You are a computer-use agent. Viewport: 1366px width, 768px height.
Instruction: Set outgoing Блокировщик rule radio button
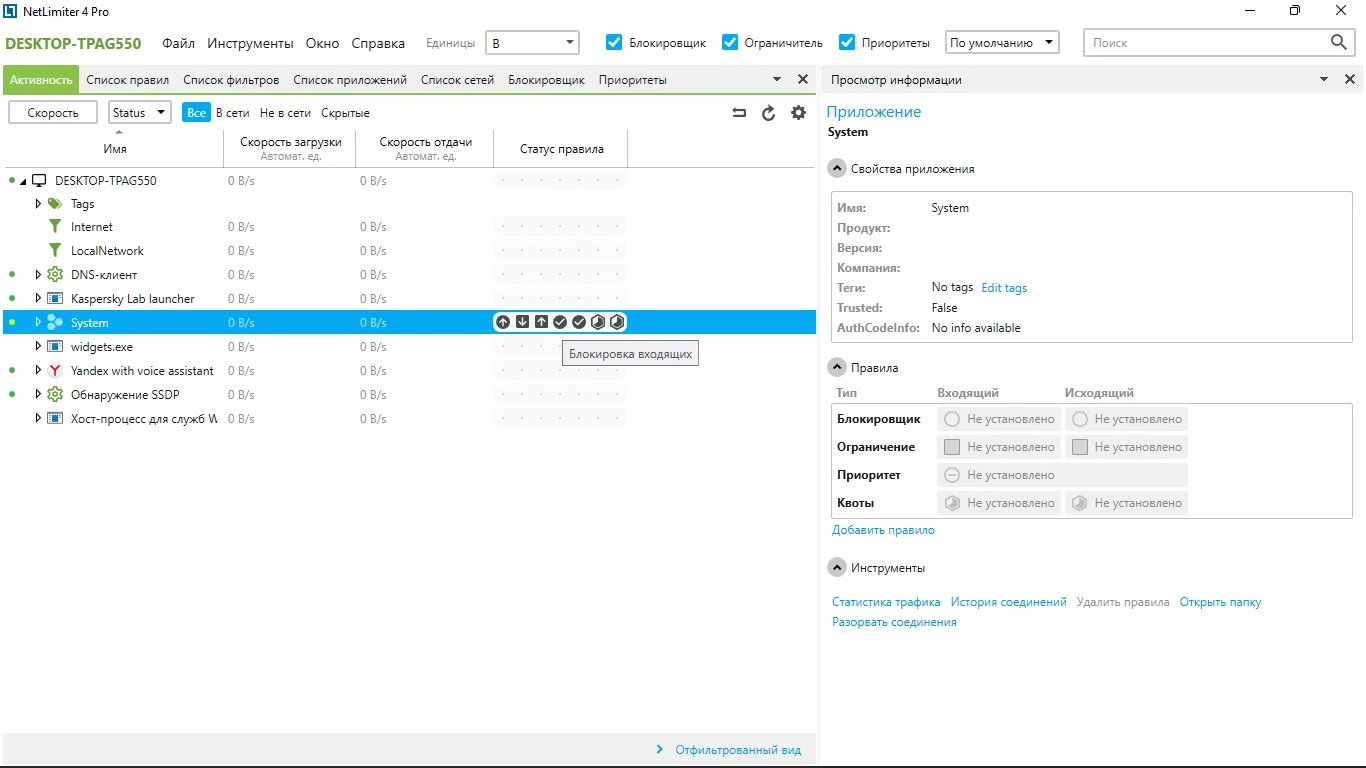point(1079,419)
